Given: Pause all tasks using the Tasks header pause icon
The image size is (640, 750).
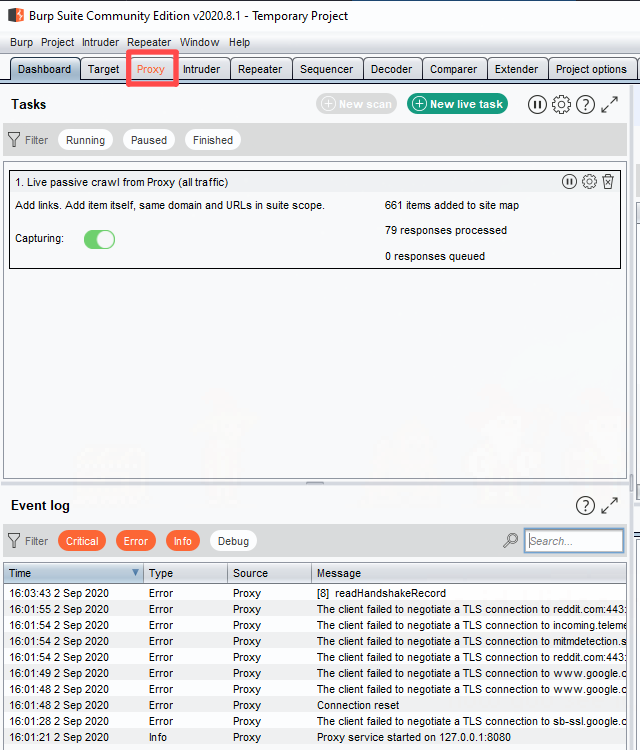Looking at the screenshot, I should 537,104.
